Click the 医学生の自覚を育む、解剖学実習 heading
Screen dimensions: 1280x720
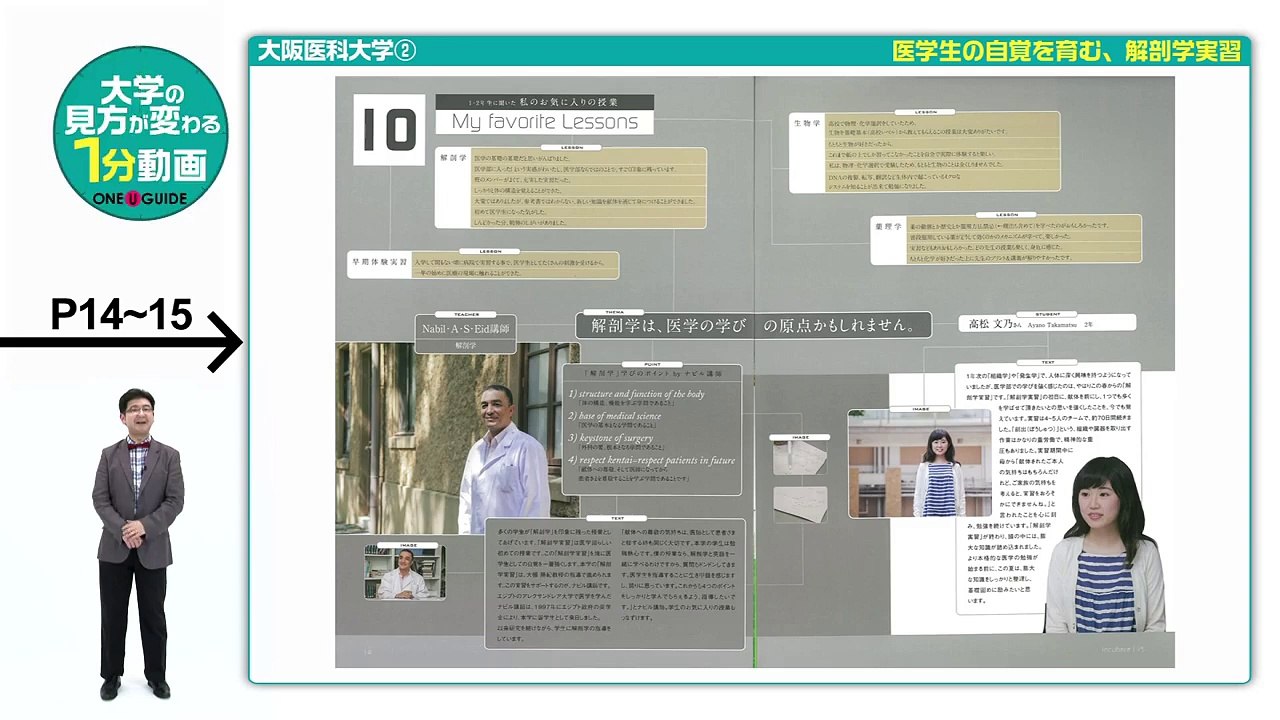(1066, 51)
